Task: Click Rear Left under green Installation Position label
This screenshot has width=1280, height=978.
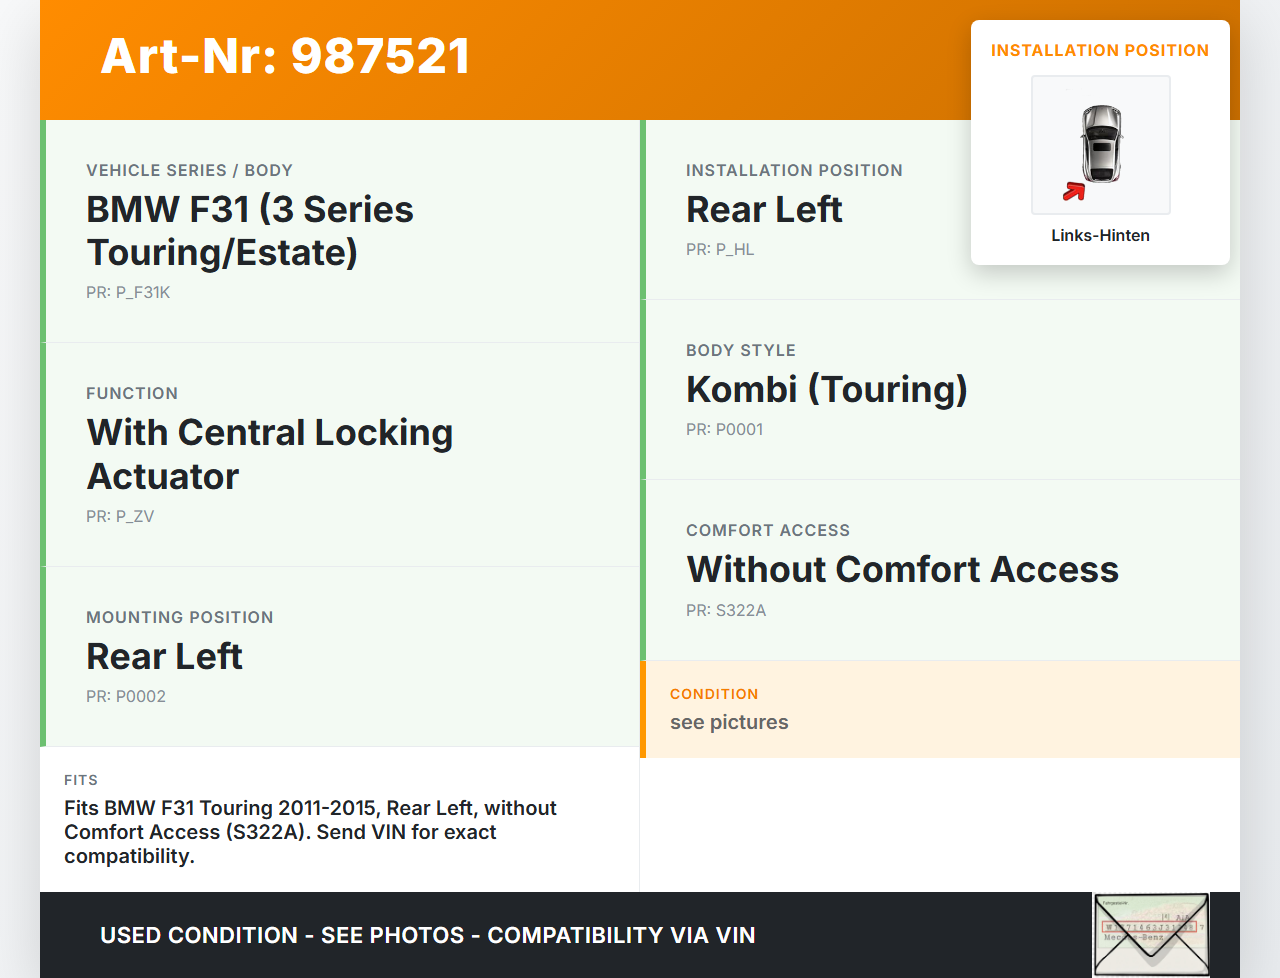Action: (x=764, y=210)
